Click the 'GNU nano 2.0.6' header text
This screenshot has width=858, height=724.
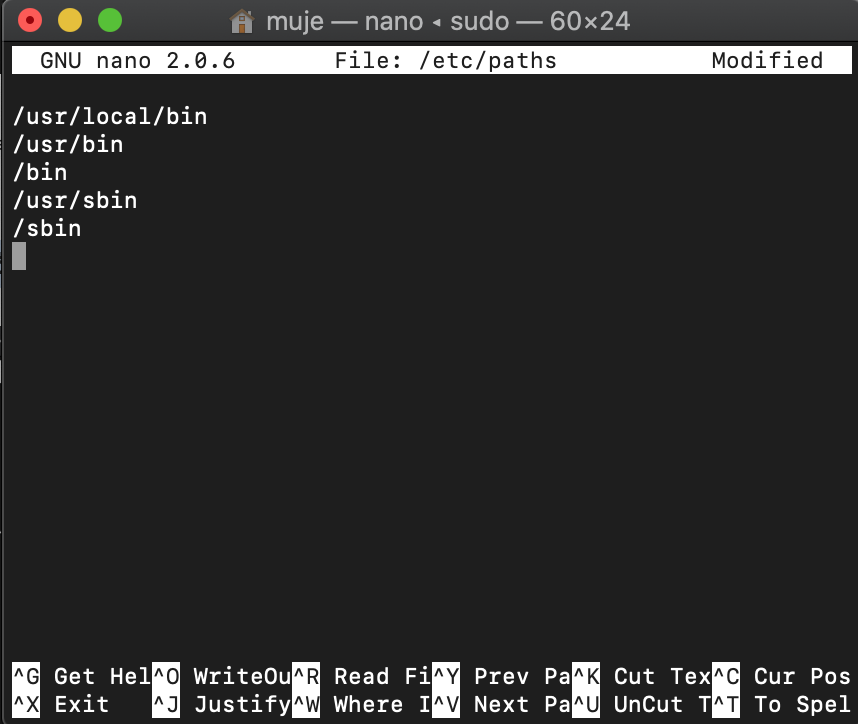(x=137, y=60)
